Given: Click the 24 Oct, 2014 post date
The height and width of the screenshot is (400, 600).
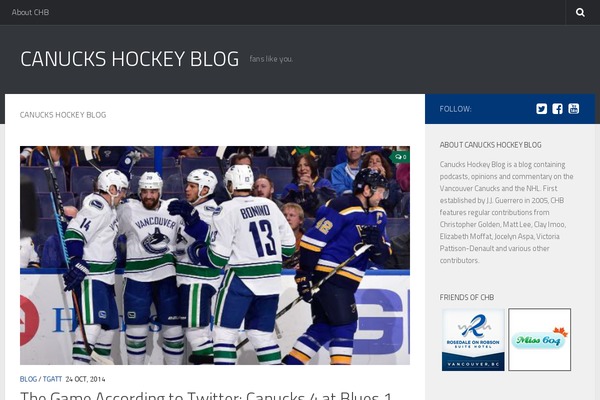Looking at the screenshot, I should [x=85, y=379].
